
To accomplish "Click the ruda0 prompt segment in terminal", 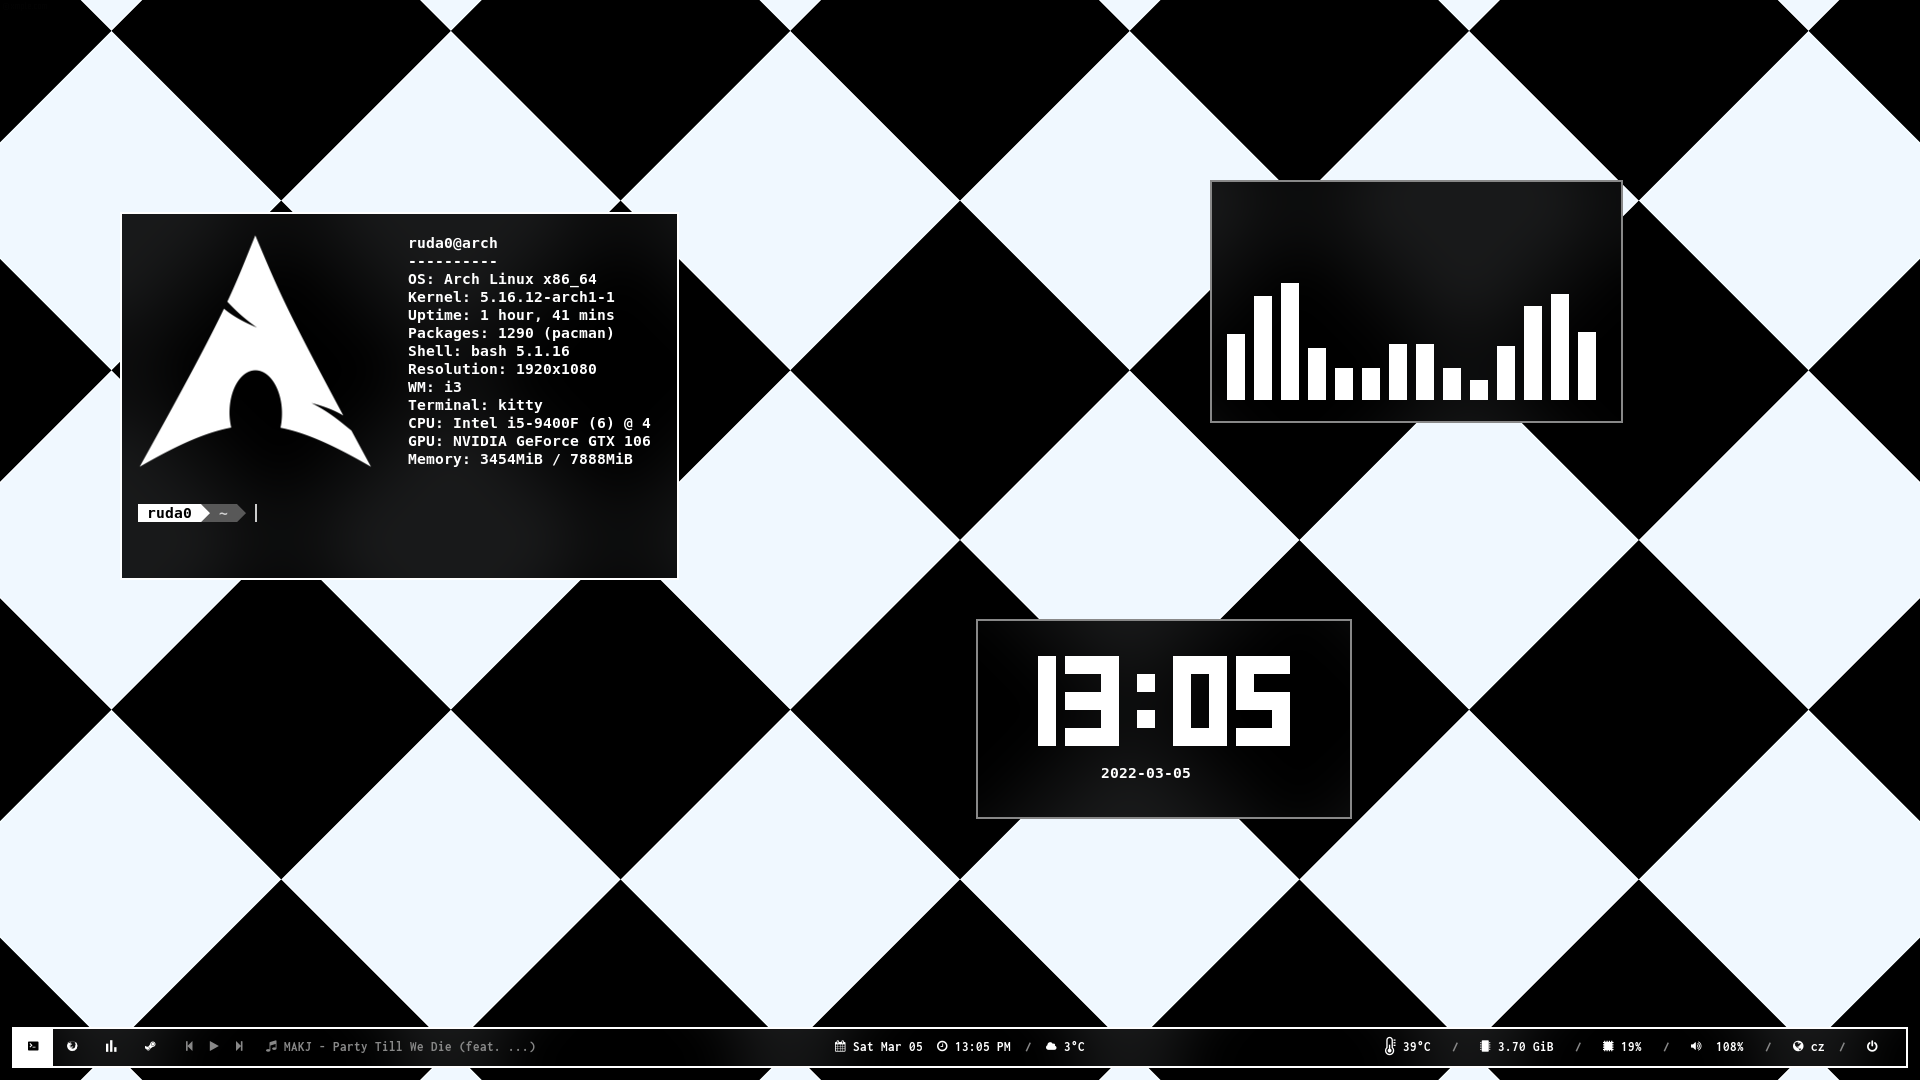I will coord(170,513).
